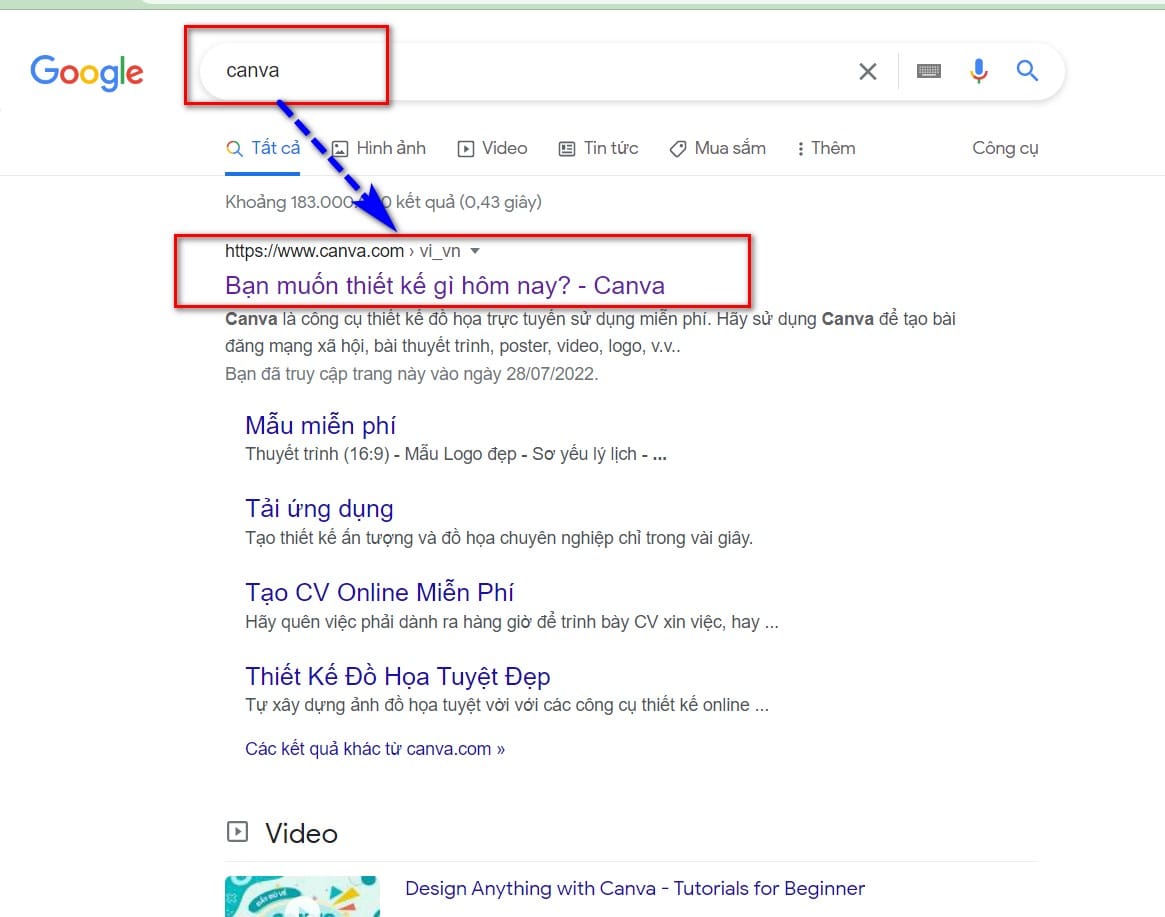Submit search with the magnifying glass icon
Image resolution: width=1165 pixels, height=917 pixels.
point(1027,71)
